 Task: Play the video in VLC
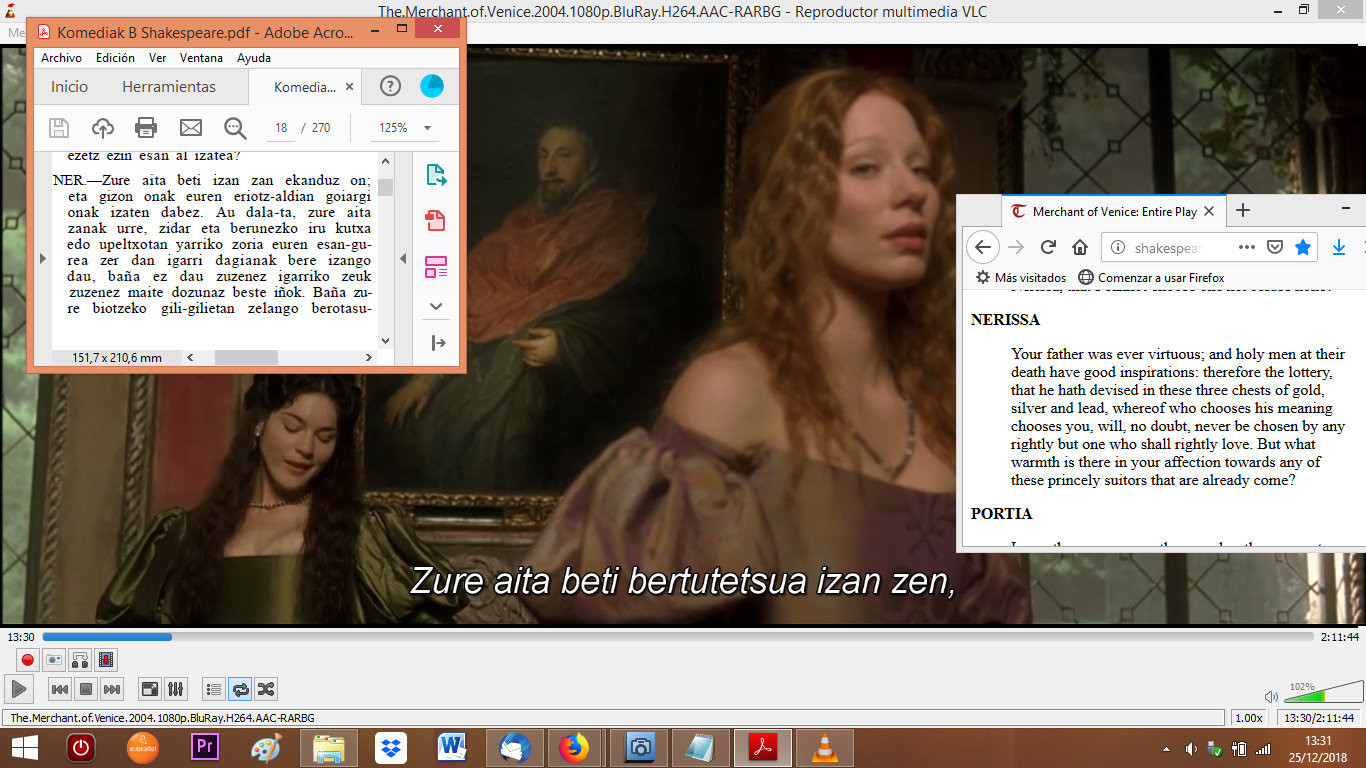pos(19,689)
